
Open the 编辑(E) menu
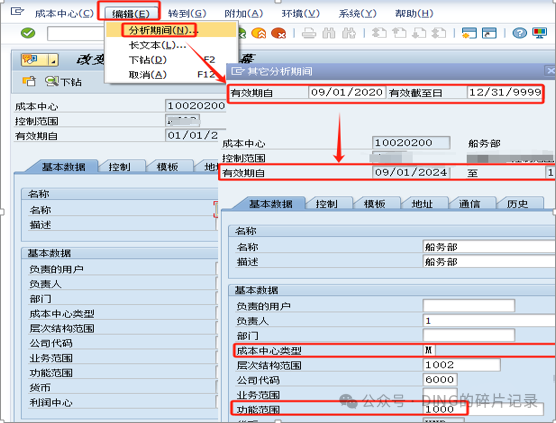[131, 14]
